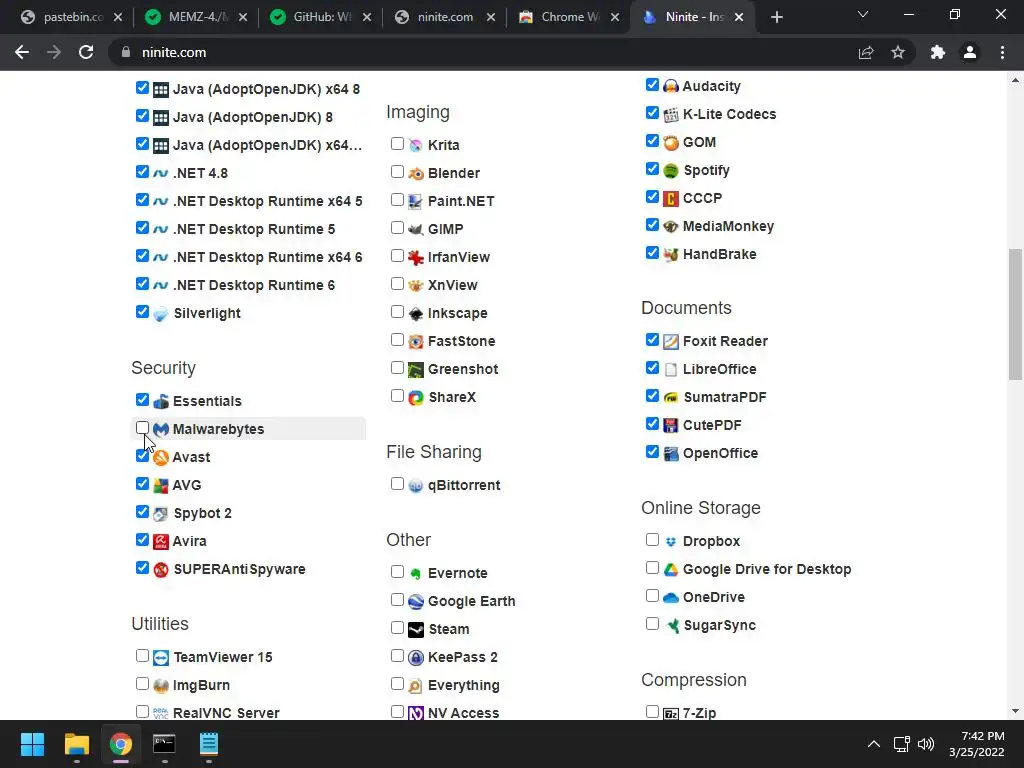The image size is (1024, 768).
Task: Click the scrollbar down arrow
Action: pyautogui.click(x=1015, y=711)
